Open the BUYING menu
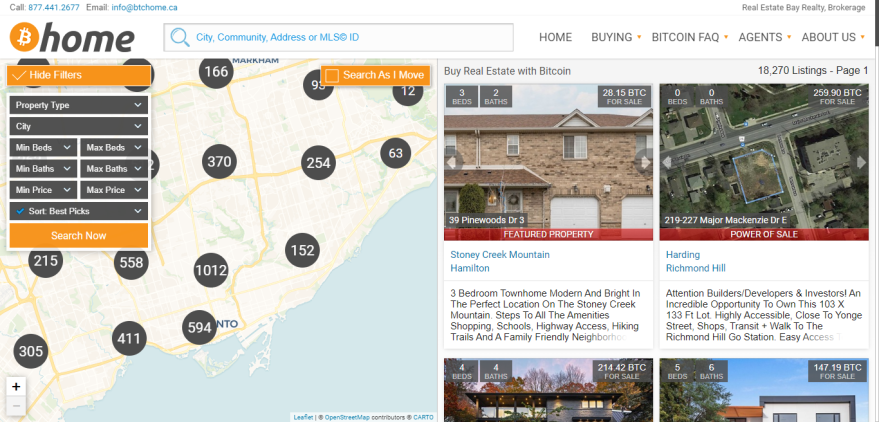Screen dimensions: 879x422 point(616,38)
